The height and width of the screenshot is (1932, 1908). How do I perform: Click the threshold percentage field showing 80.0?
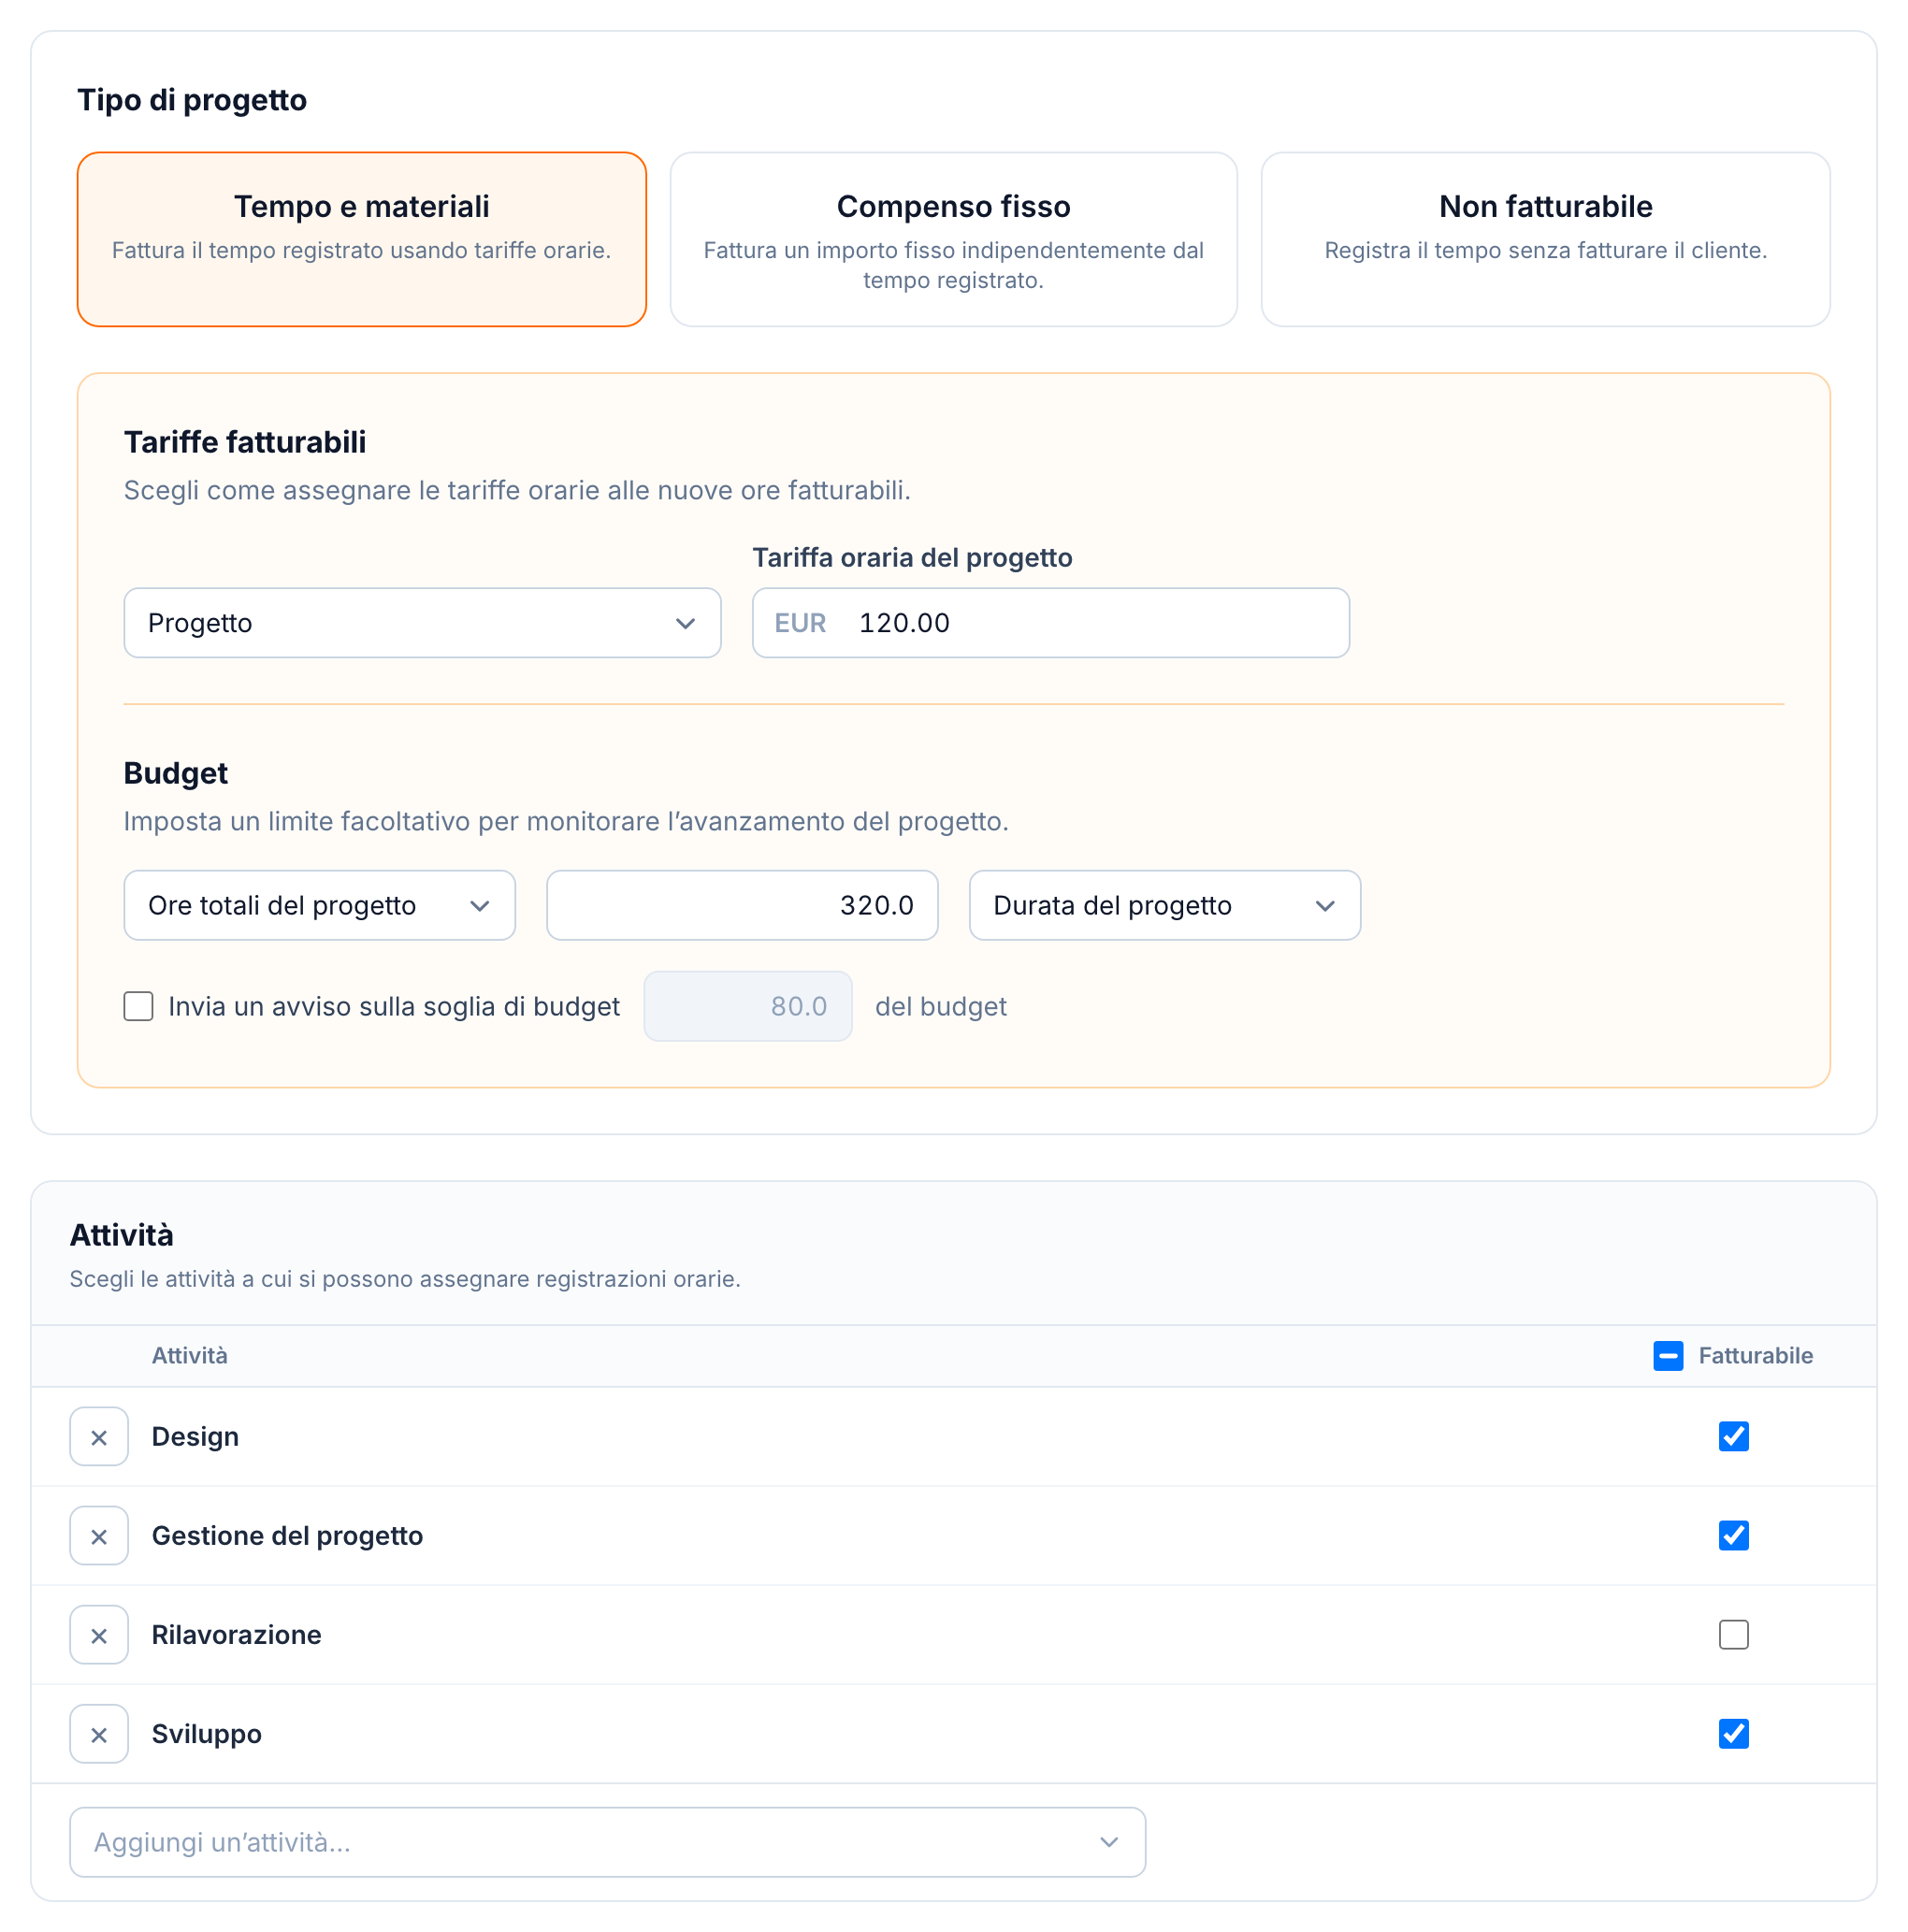tap(747, 1006)
